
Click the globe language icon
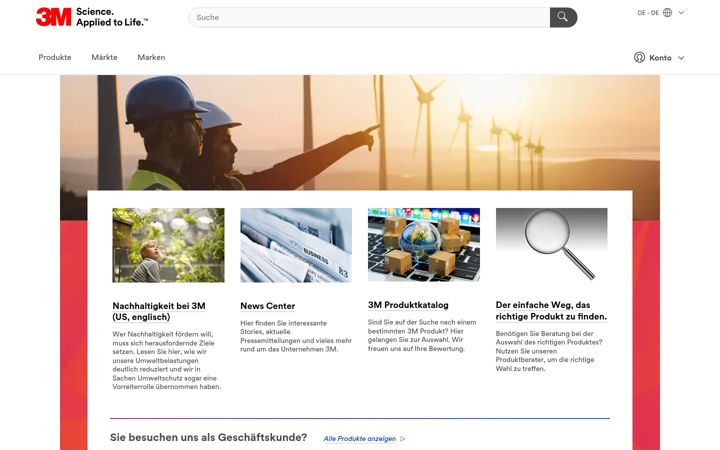pos(668,13)
